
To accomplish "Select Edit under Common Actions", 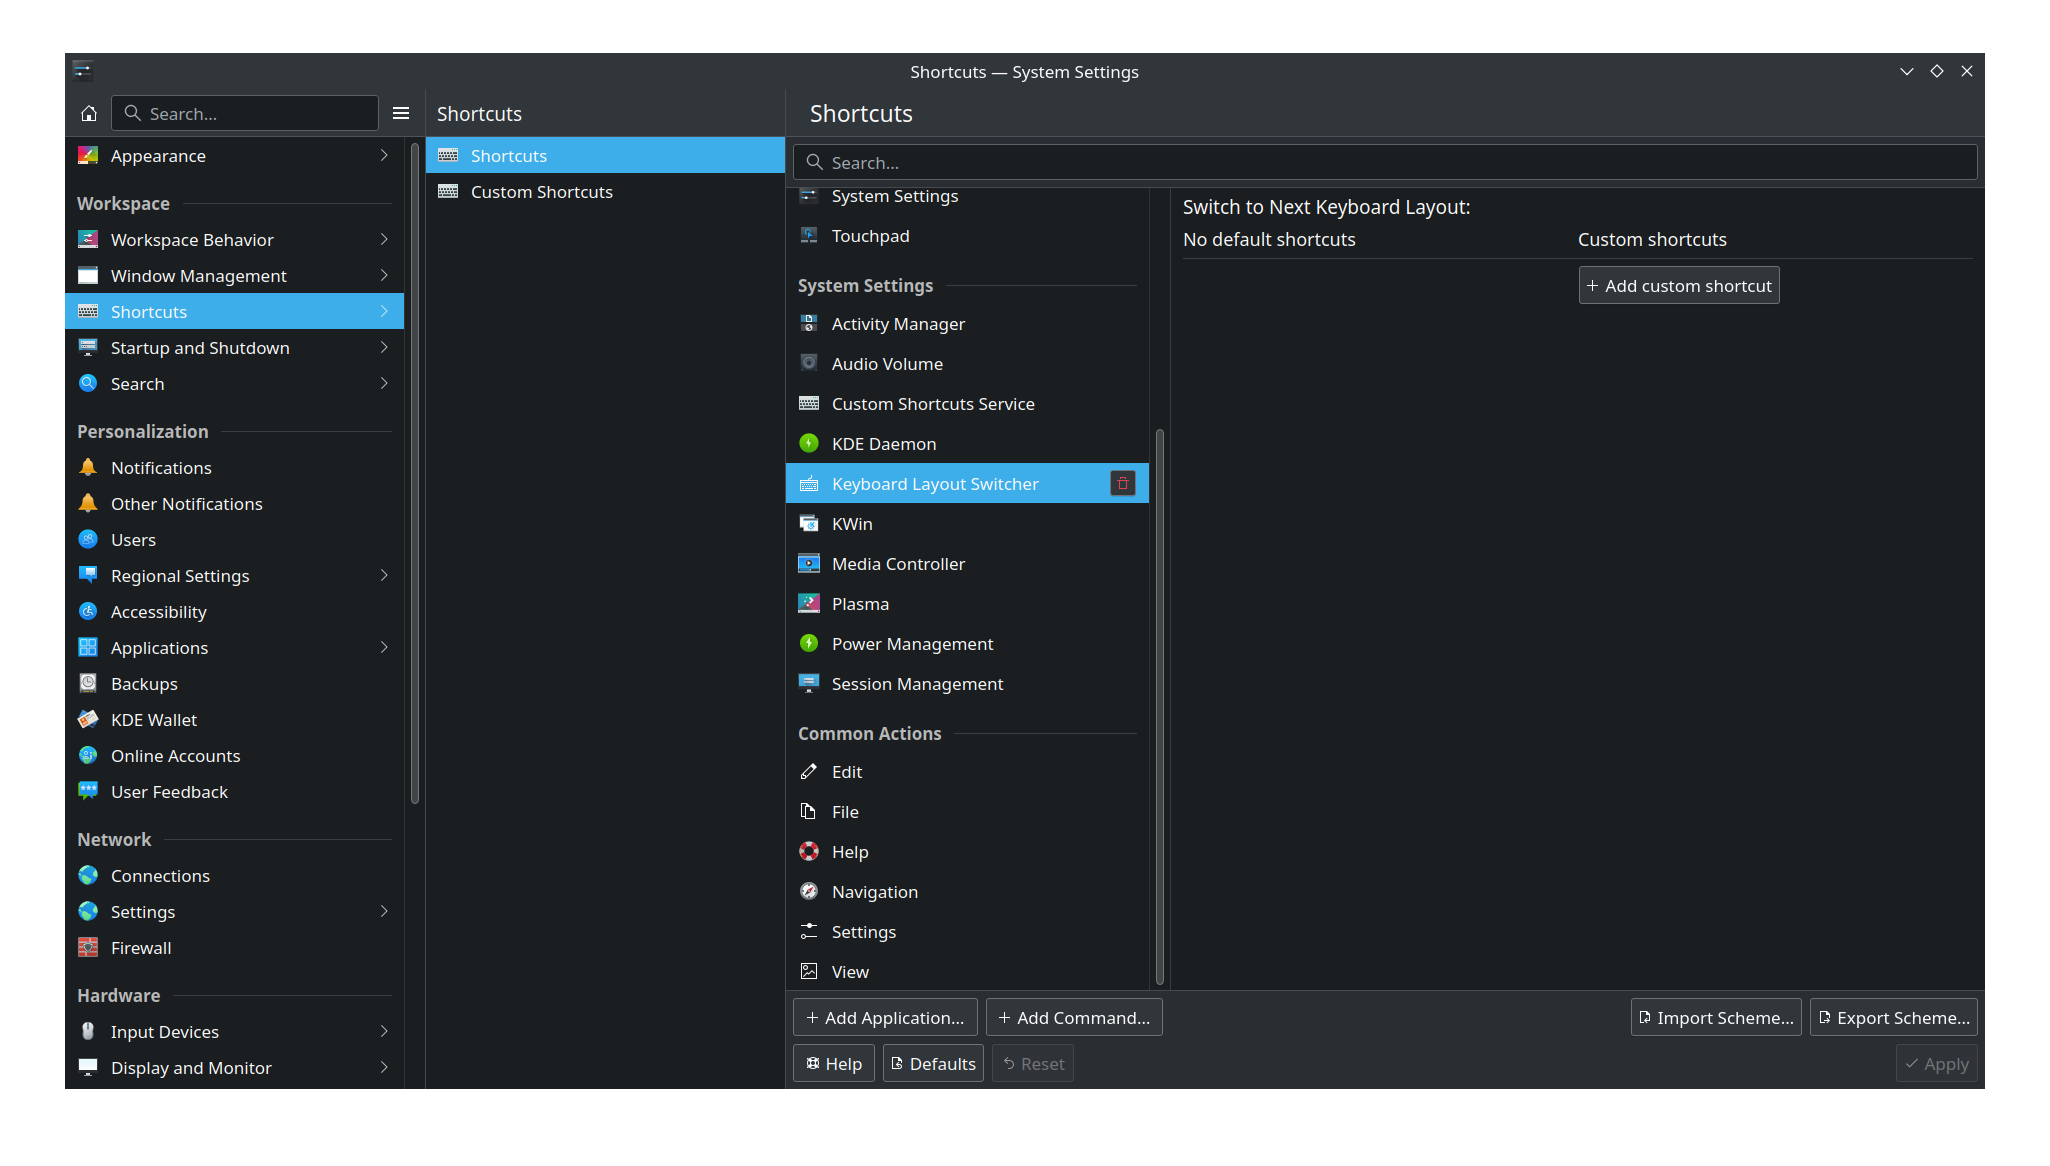I will [967, 772].
